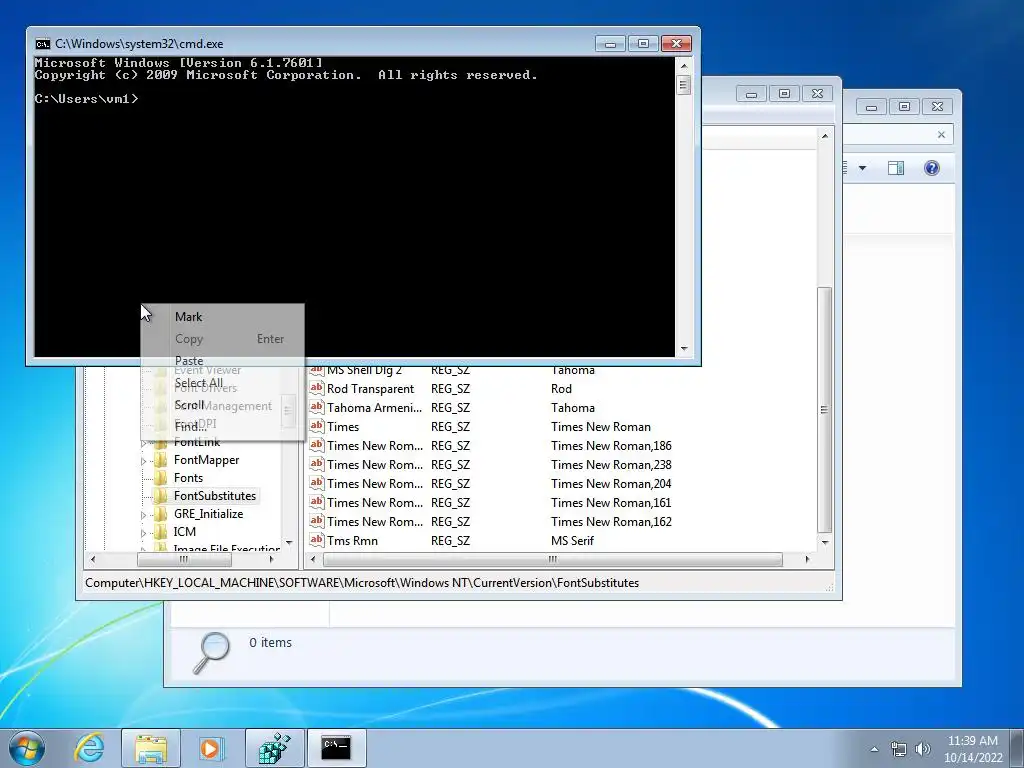Select the ICM registry key
Viewport: 1024px width, 768px height.
pos(185,532)
